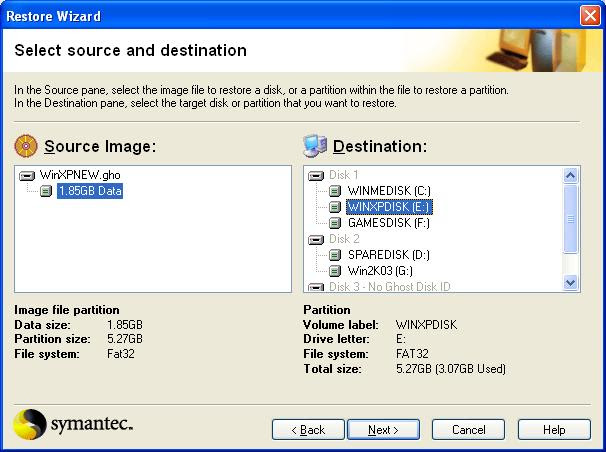This screenshot has height=452, width=606.
Task: Click the WinXPNEW.gho disk image icon
Action: point(27,176)
